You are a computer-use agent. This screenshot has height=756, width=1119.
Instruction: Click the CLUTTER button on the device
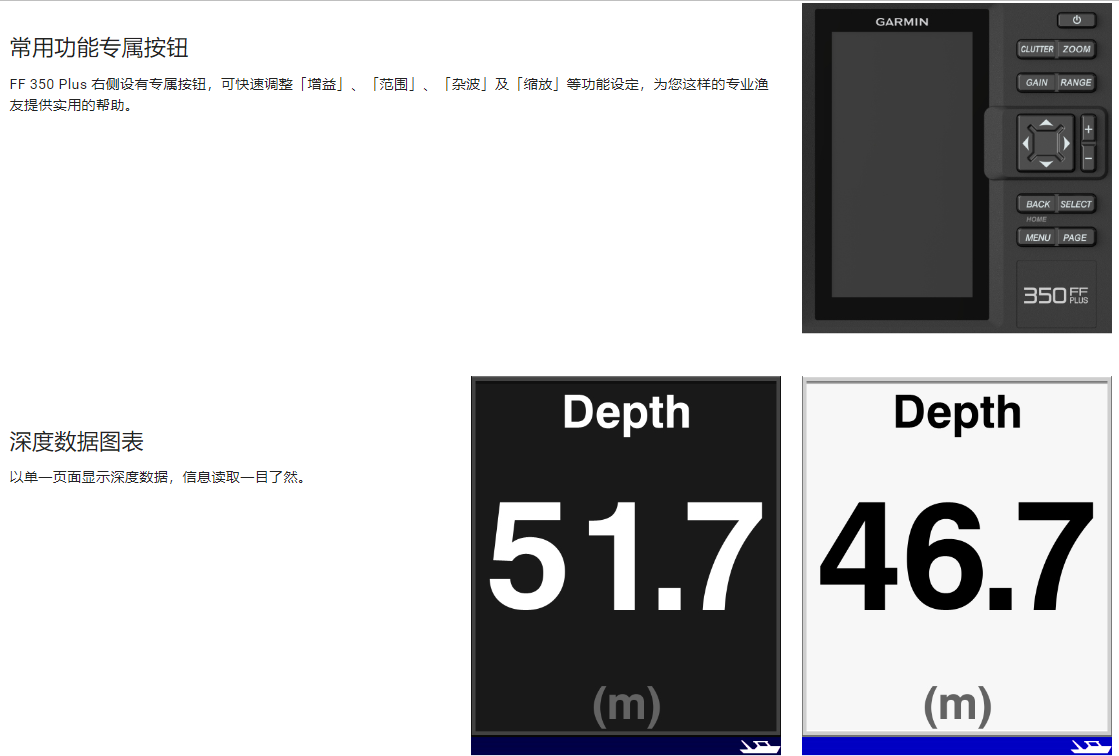tap(1036, 49)
